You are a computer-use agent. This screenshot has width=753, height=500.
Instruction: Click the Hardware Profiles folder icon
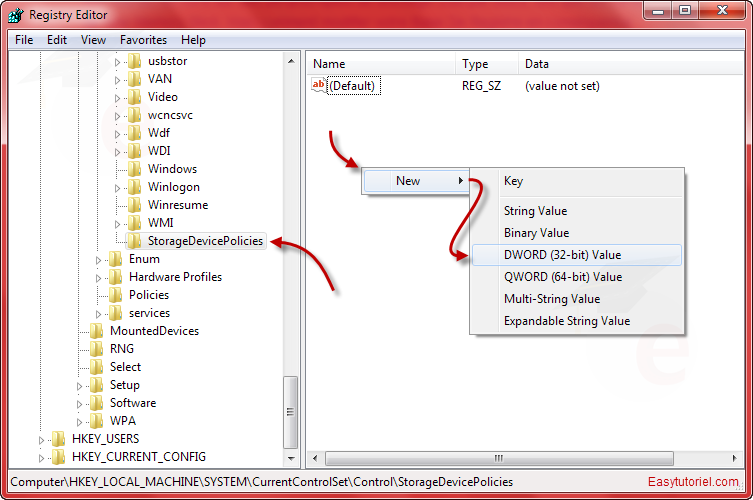coord(116,277)
